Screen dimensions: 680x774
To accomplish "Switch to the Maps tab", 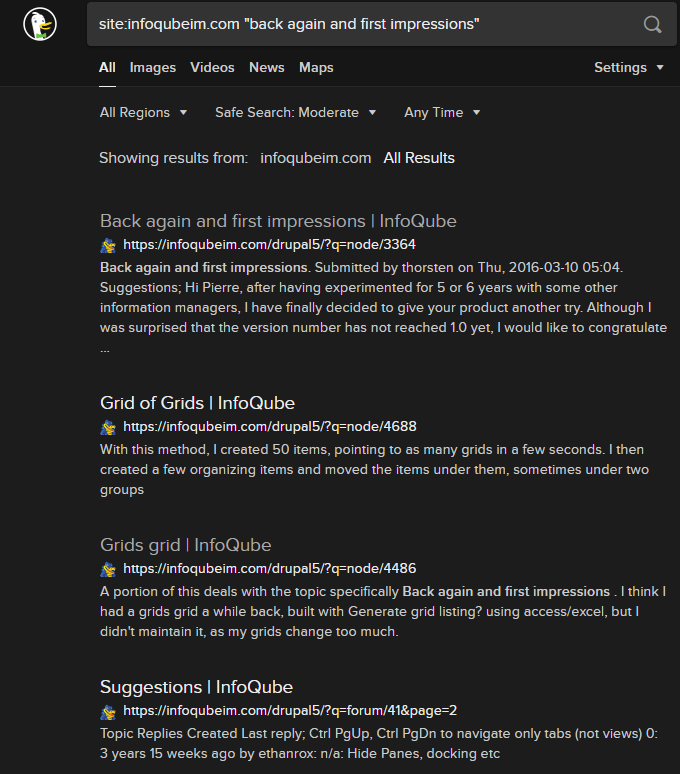I will (316, 68).
